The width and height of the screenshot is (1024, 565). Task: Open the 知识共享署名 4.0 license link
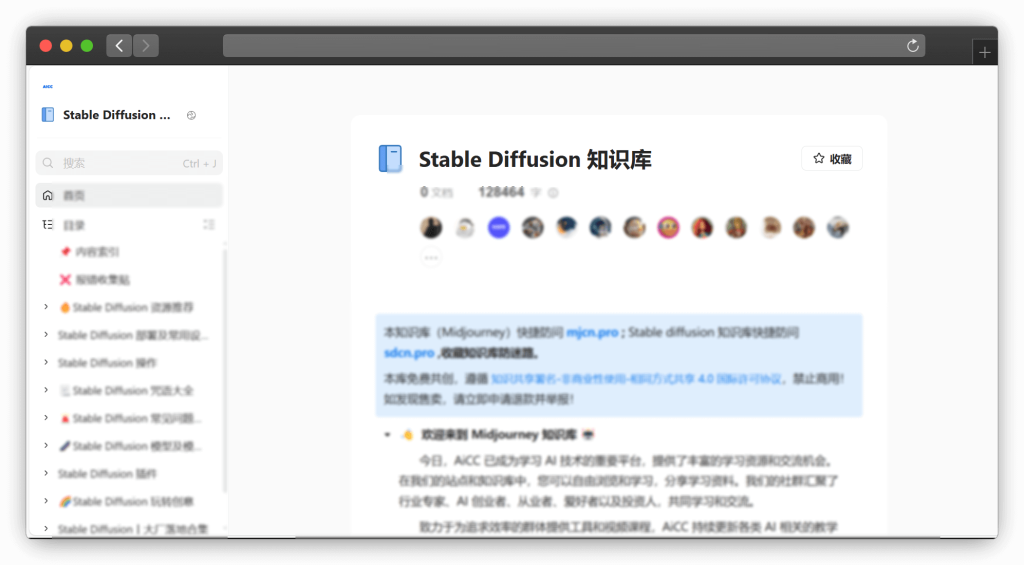[x=637, y=379]
